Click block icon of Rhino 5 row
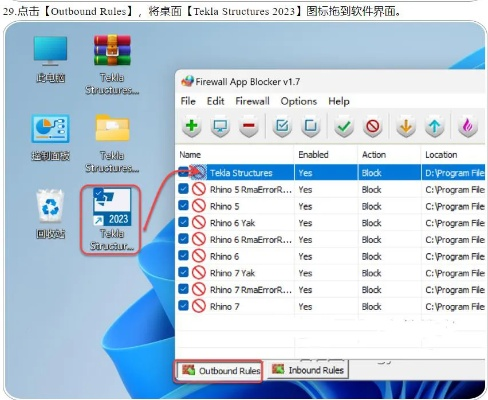Screen dimensions: 488x400 [x=199, y=206]
